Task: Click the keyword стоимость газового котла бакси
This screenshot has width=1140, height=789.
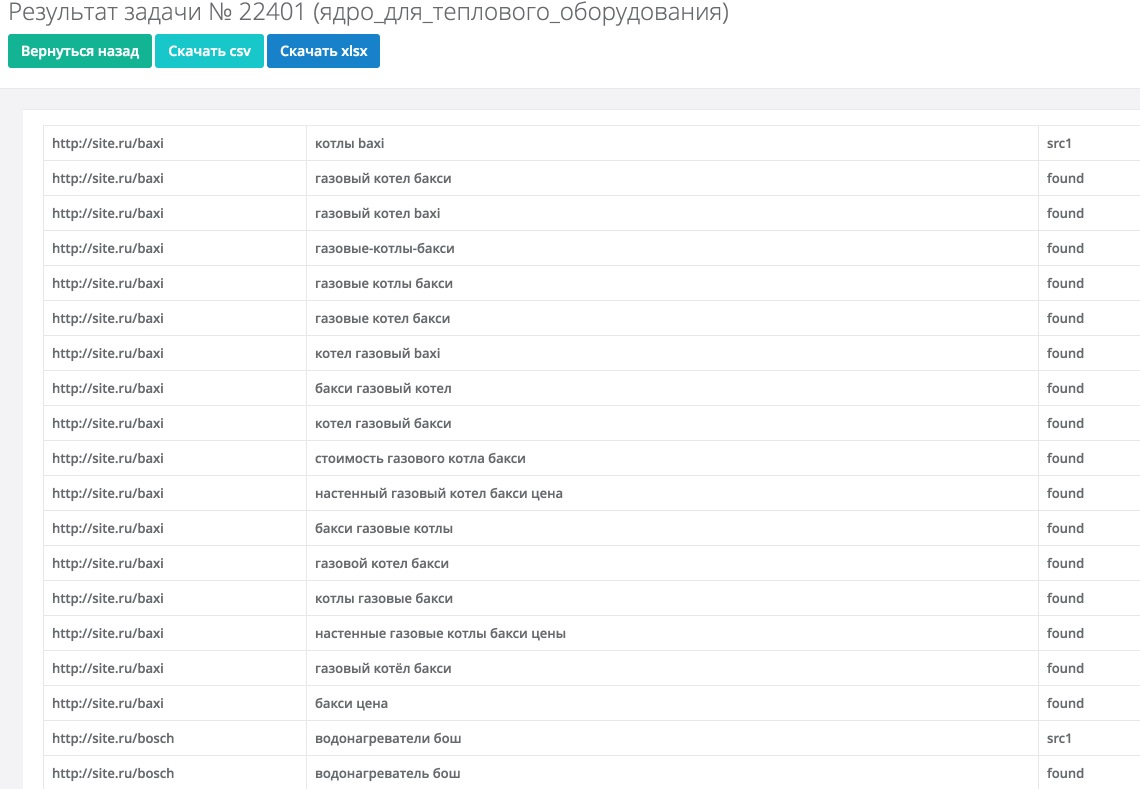Action: click(x=420, y=458)
